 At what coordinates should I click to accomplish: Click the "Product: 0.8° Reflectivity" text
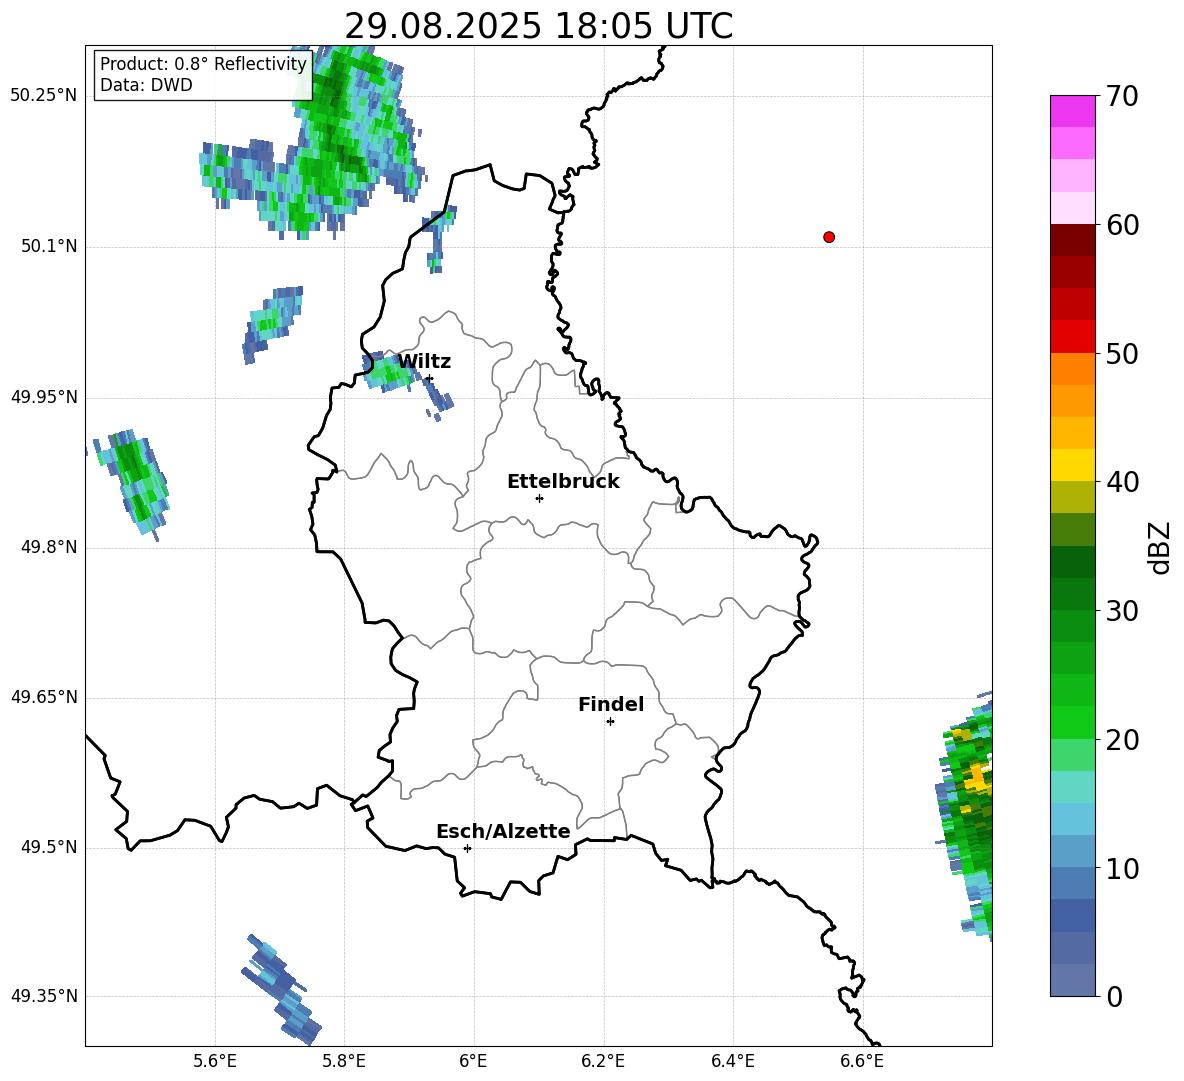(203, 63)
